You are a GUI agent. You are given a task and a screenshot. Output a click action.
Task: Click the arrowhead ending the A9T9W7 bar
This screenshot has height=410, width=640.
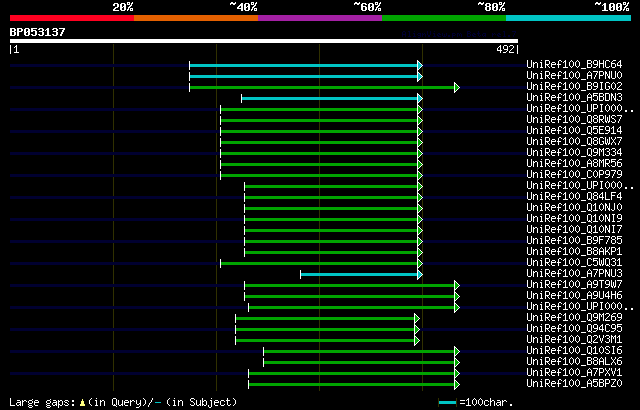point(457,286)
